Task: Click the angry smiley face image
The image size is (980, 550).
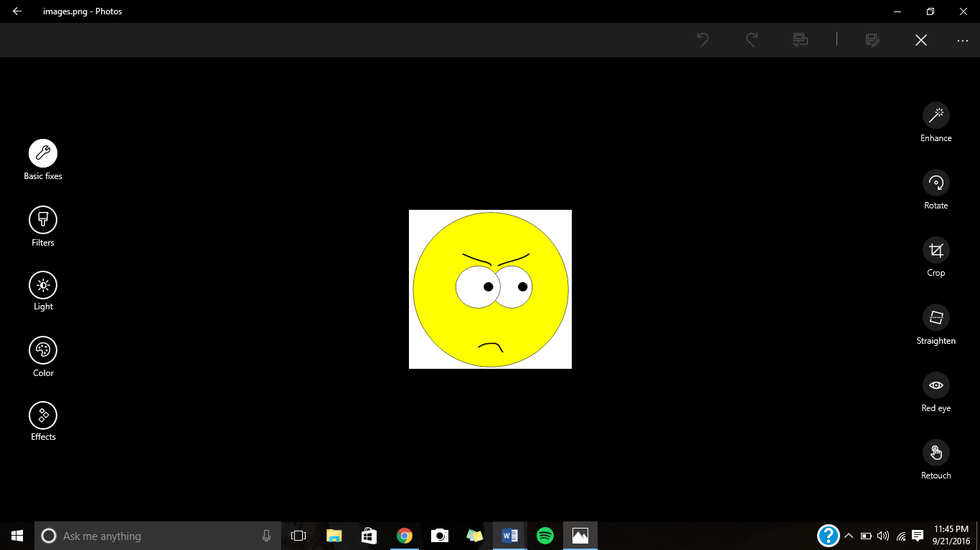Action: point(490,289)
